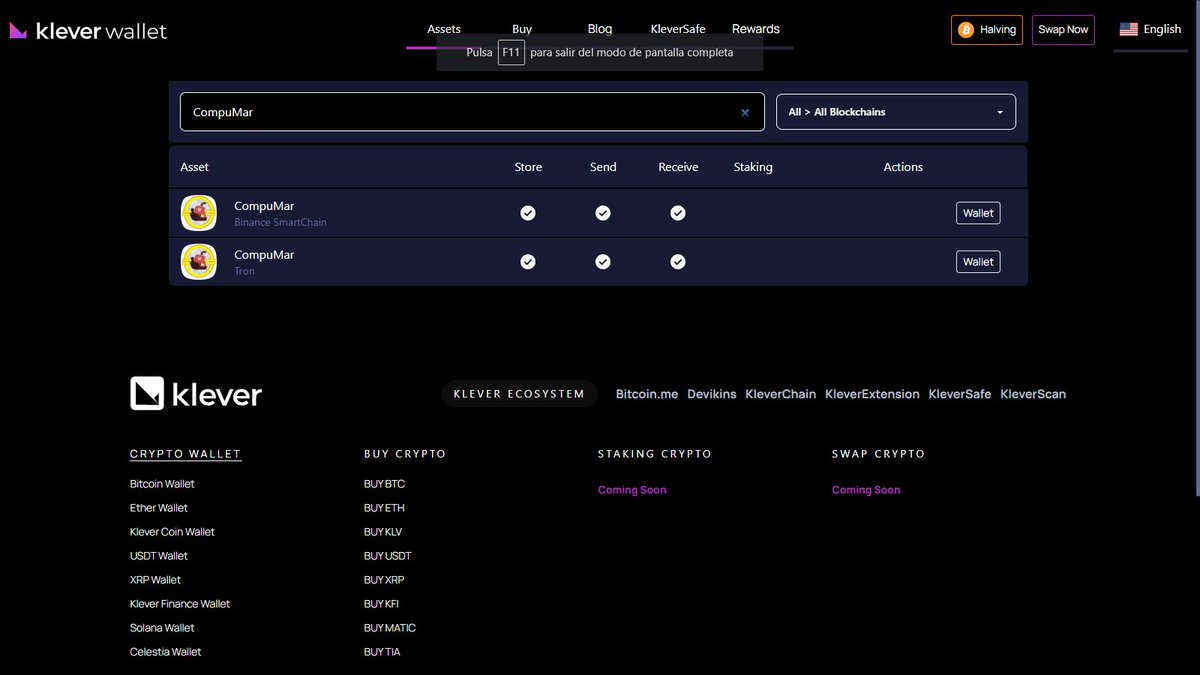This screenshot has height=675, width=1200.
Task: Click the BUY KFI link
Action: (x=381, y=604)
